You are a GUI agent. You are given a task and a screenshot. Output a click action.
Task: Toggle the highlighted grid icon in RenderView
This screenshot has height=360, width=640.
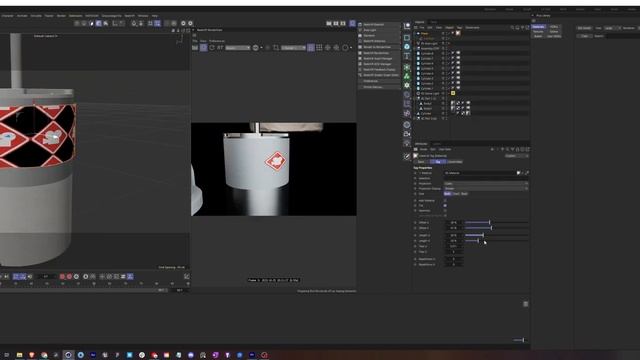click(x=311, y=48)
